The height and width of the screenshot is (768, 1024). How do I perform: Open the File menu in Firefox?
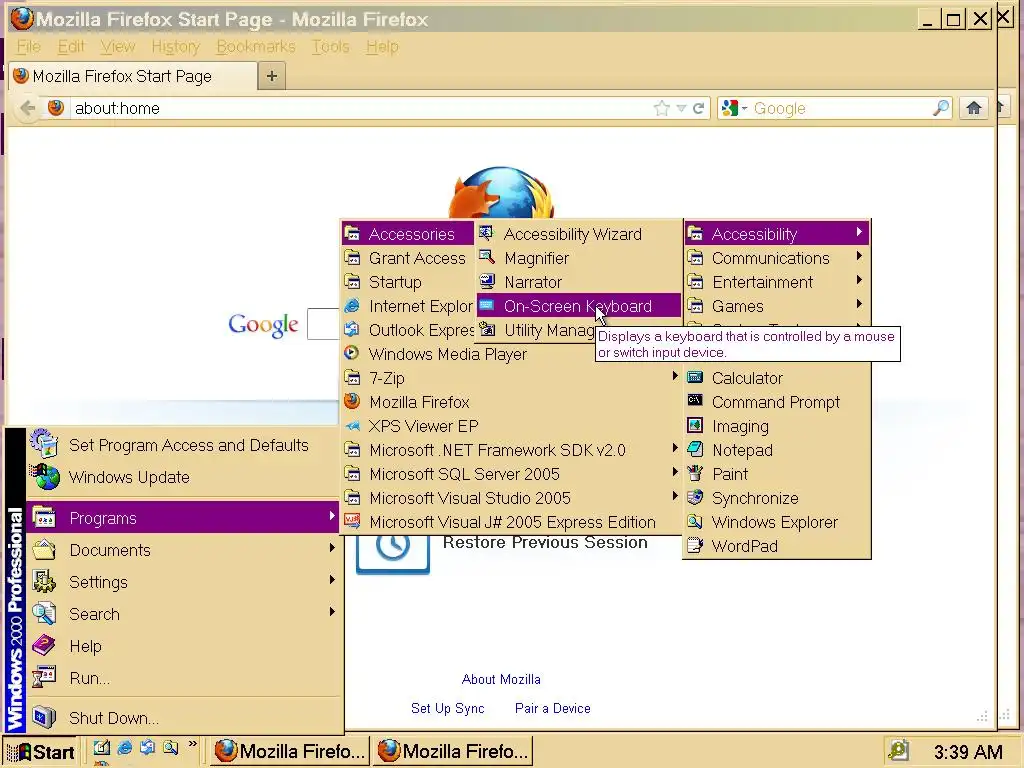pyautogui.click(x=28, y=46)
